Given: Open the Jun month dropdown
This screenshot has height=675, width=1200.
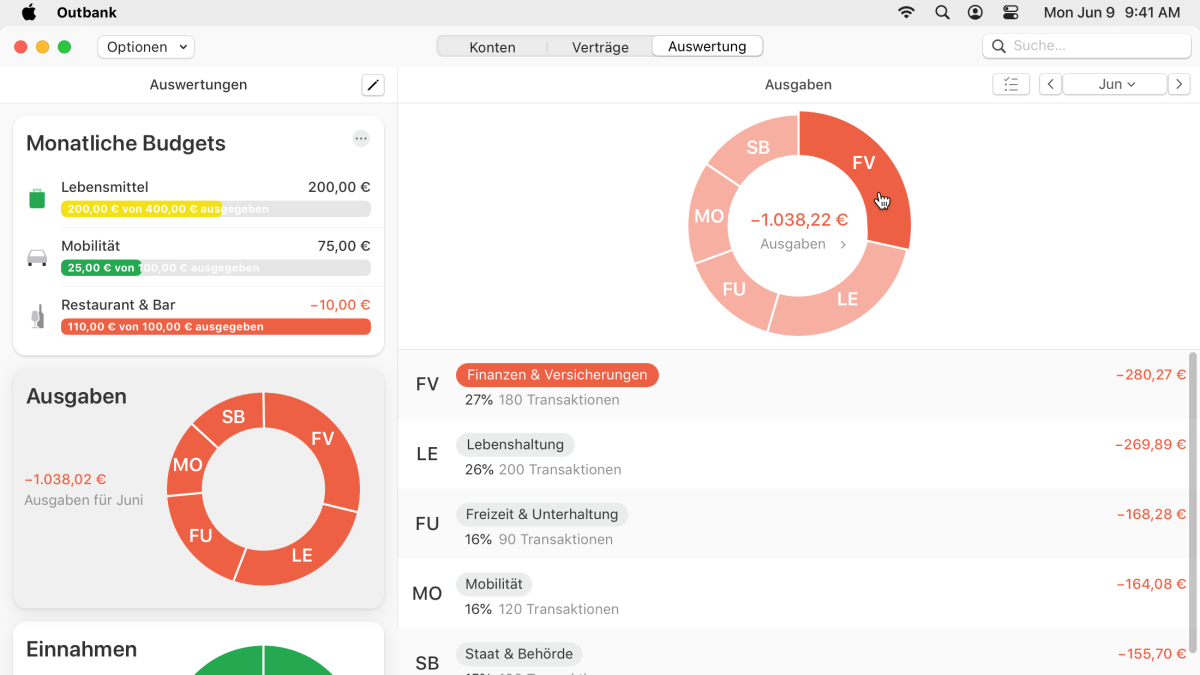Looking at the screenshot, I should (1115, 85).
